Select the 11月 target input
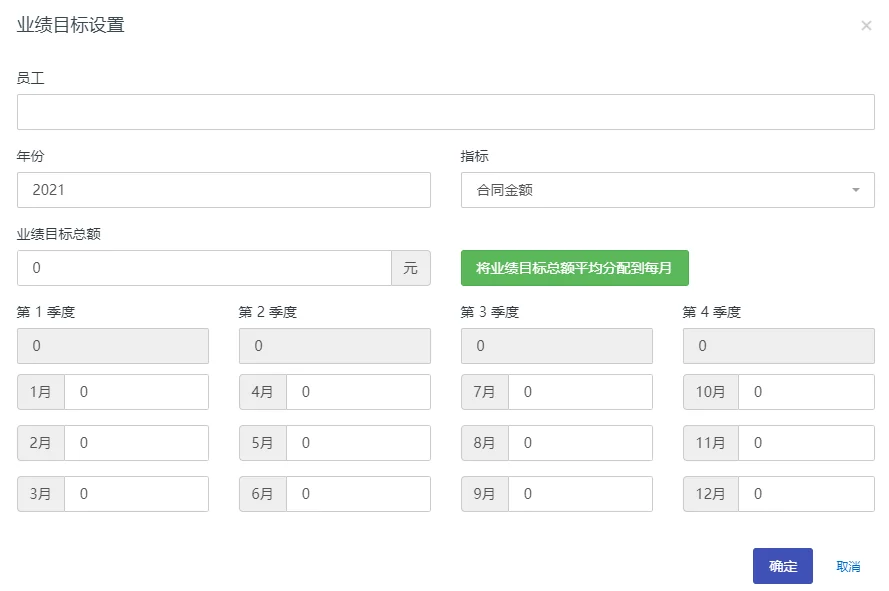889x591 pixels. coord(807,443)
